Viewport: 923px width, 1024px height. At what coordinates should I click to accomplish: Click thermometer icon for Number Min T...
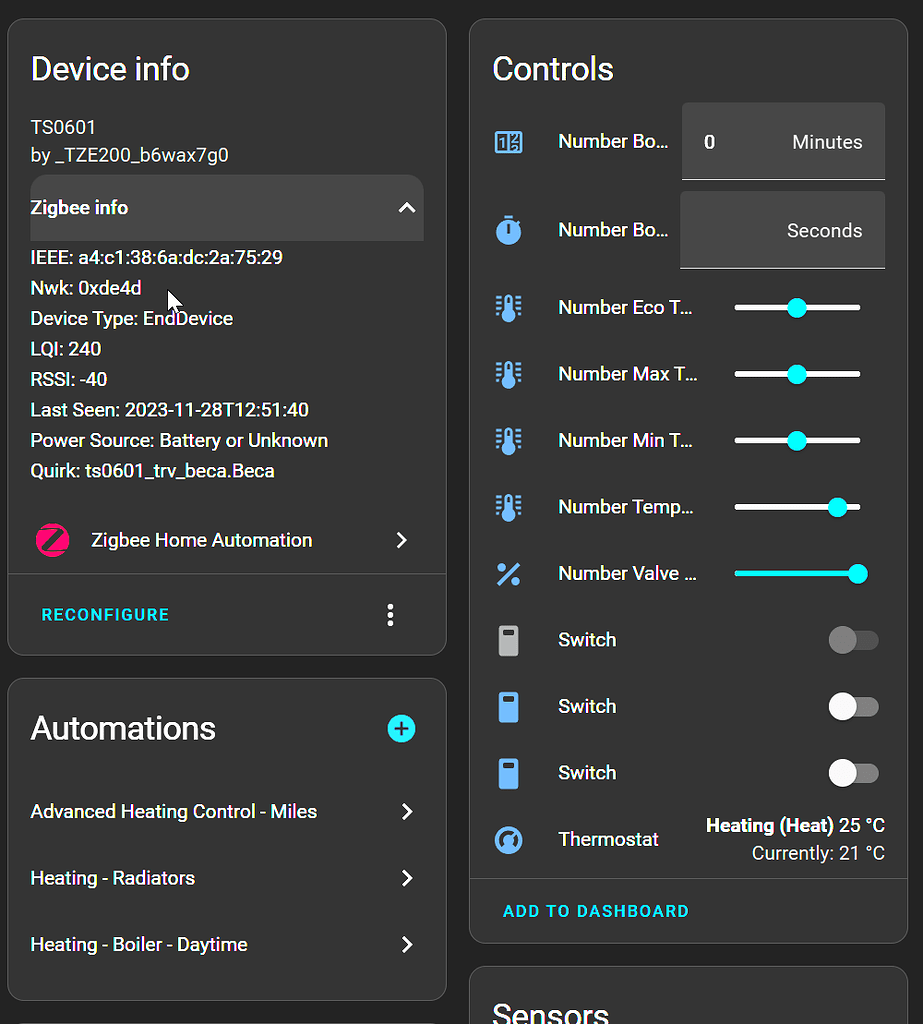click(x=508, y=441)
